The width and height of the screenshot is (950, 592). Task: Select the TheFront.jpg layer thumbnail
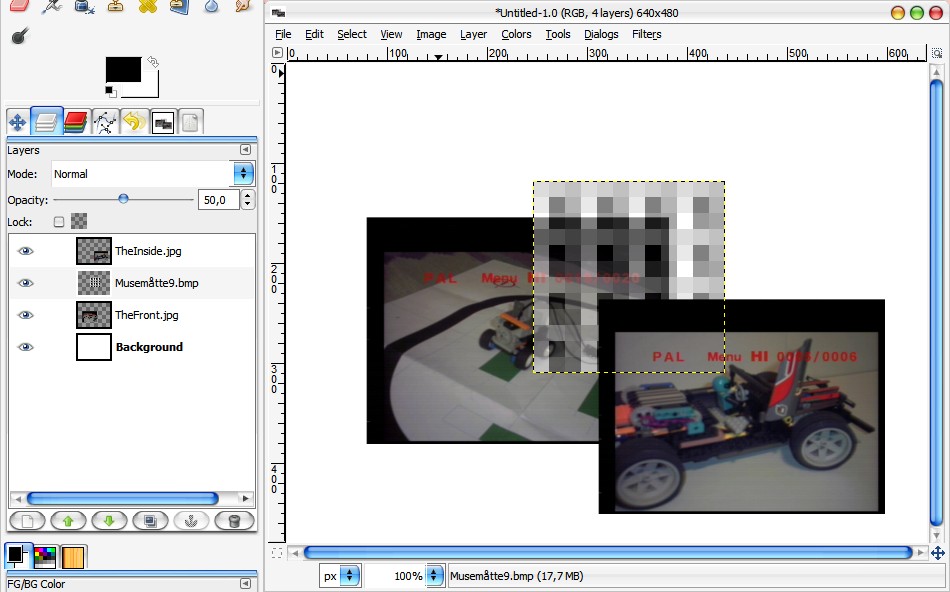tap(94, 315)
